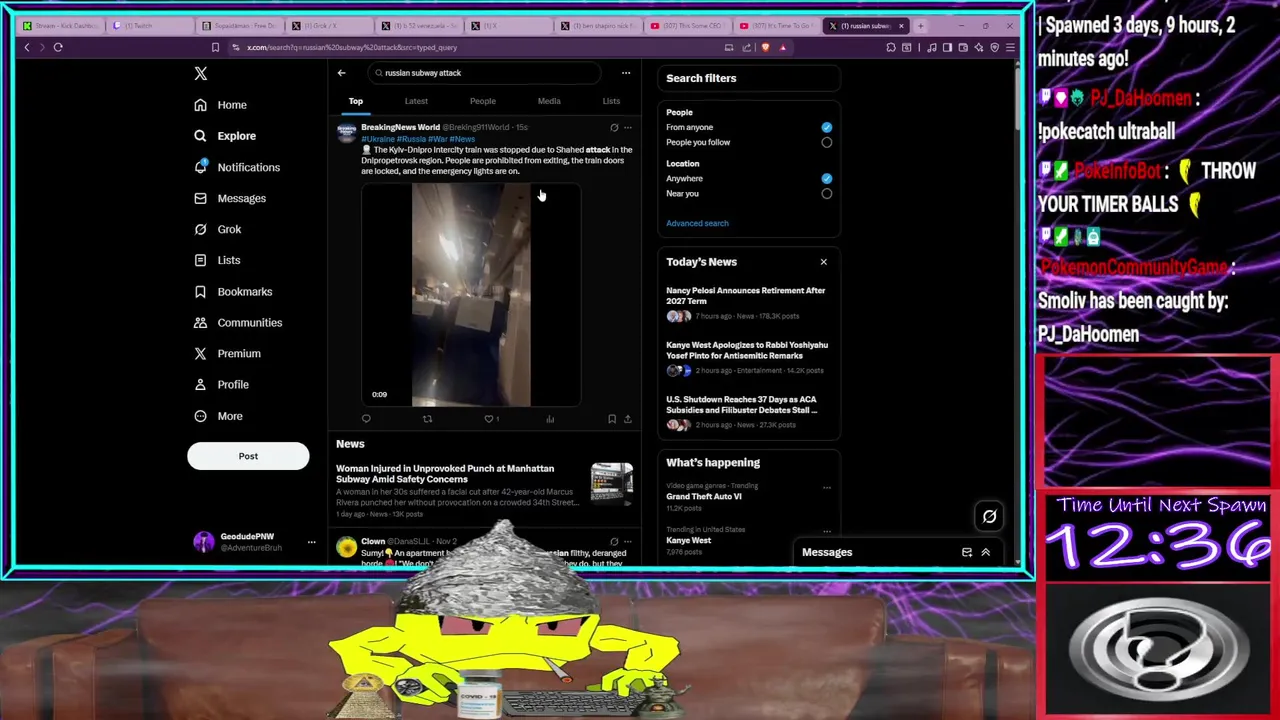Screen dimensions: 1280x720
Task: Open U.S. Shutdown 37 Days story
Action: (742, 405)
